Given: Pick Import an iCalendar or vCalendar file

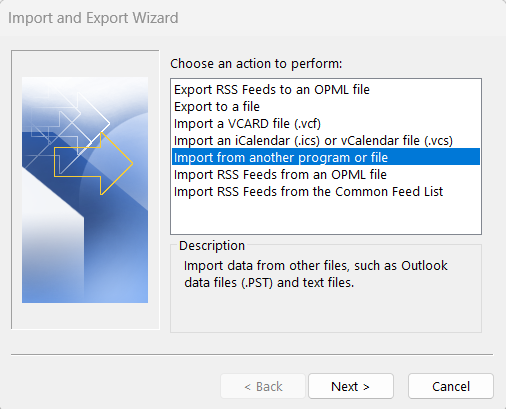Looking at the screenshot, I should (x=326, y=141).
